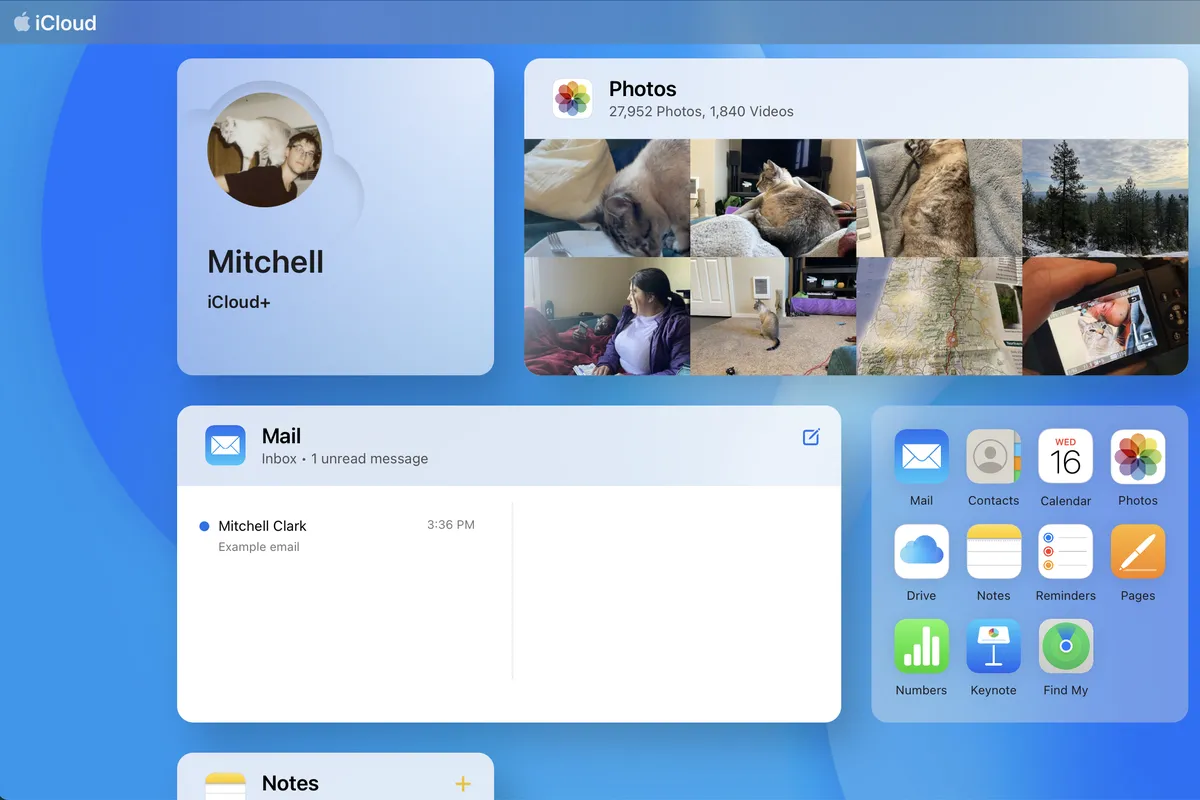
Task: Open the Photos app icon in grid
Action: [1137, 457]
